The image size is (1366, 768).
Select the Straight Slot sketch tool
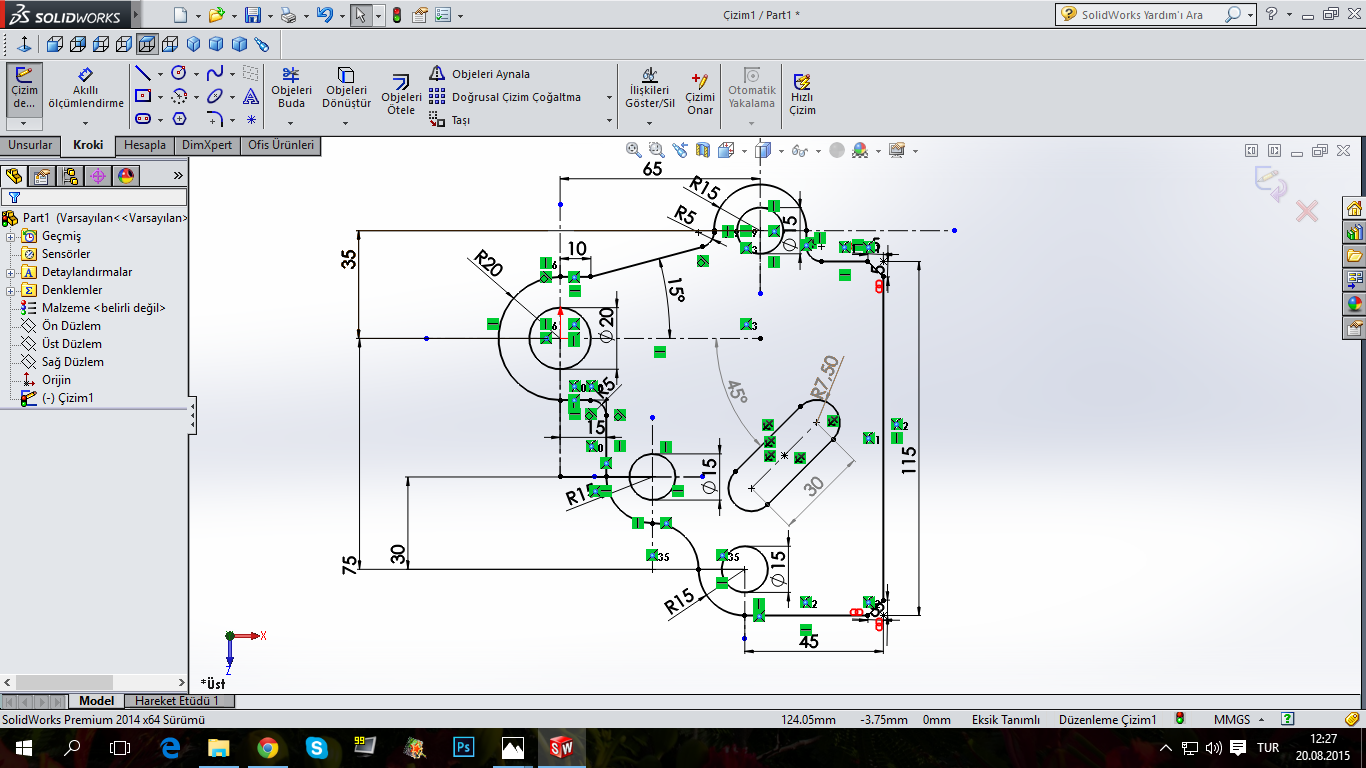(x=143, y=119)
